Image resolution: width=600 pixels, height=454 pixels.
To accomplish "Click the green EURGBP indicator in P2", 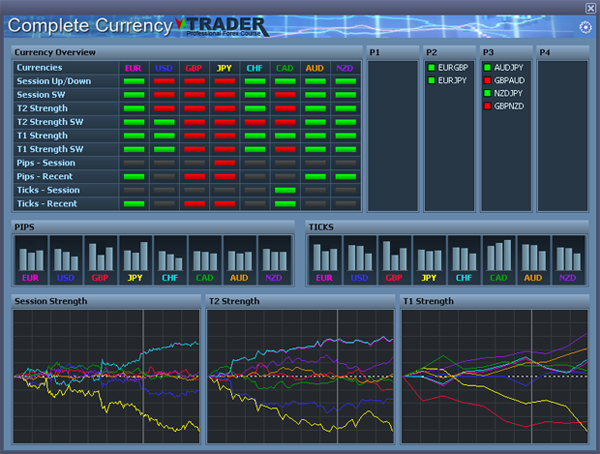I will point(432,68).
